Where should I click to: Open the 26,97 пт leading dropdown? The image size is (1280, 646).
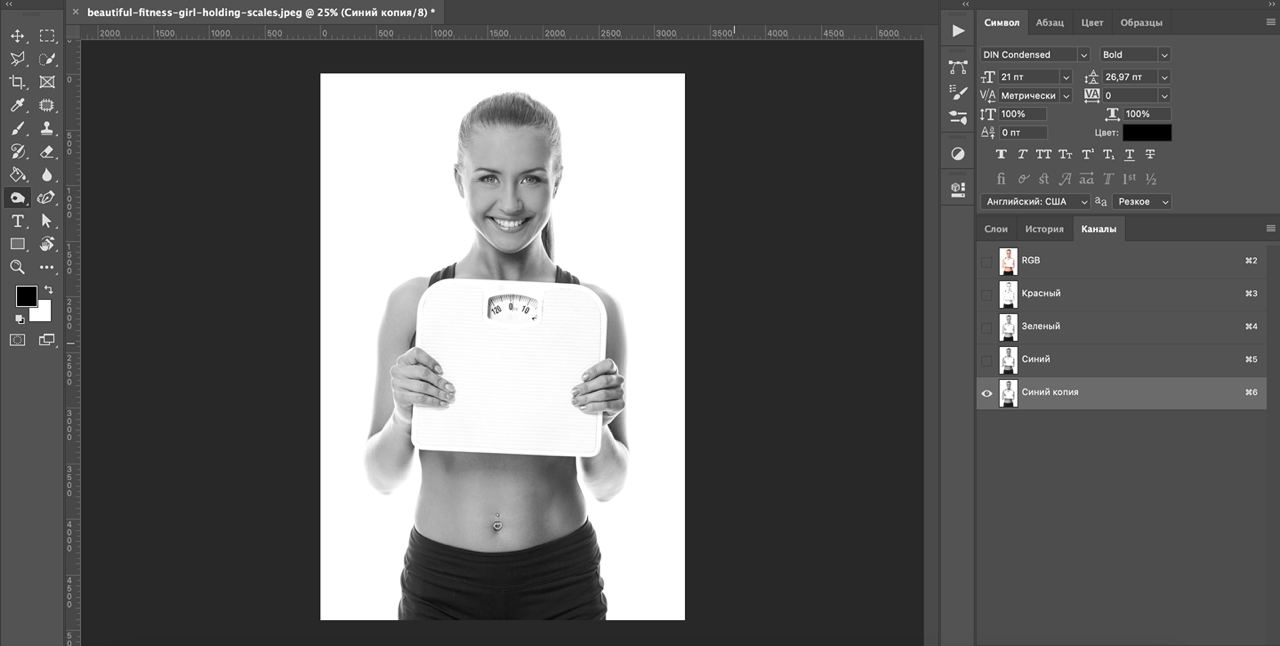(x=1164, y=77)
